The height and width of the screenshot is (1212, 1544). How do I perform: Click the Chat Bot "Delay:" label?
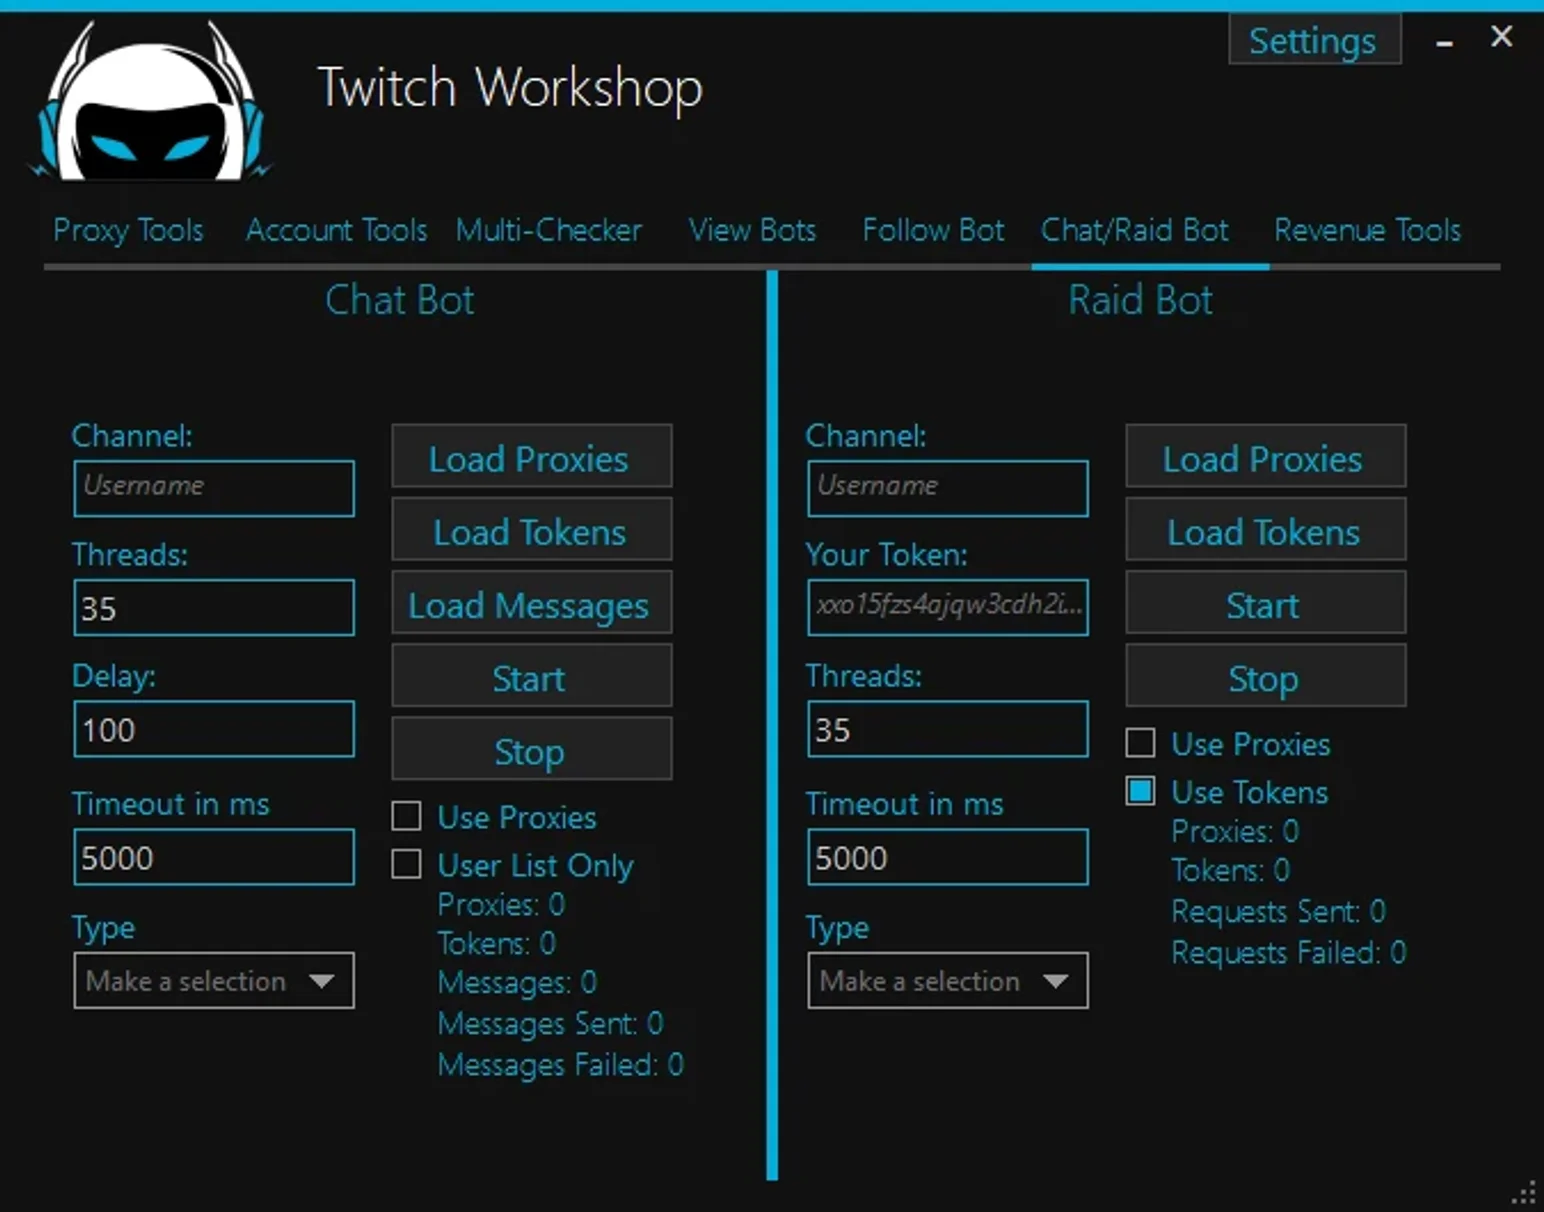[114, 676]
